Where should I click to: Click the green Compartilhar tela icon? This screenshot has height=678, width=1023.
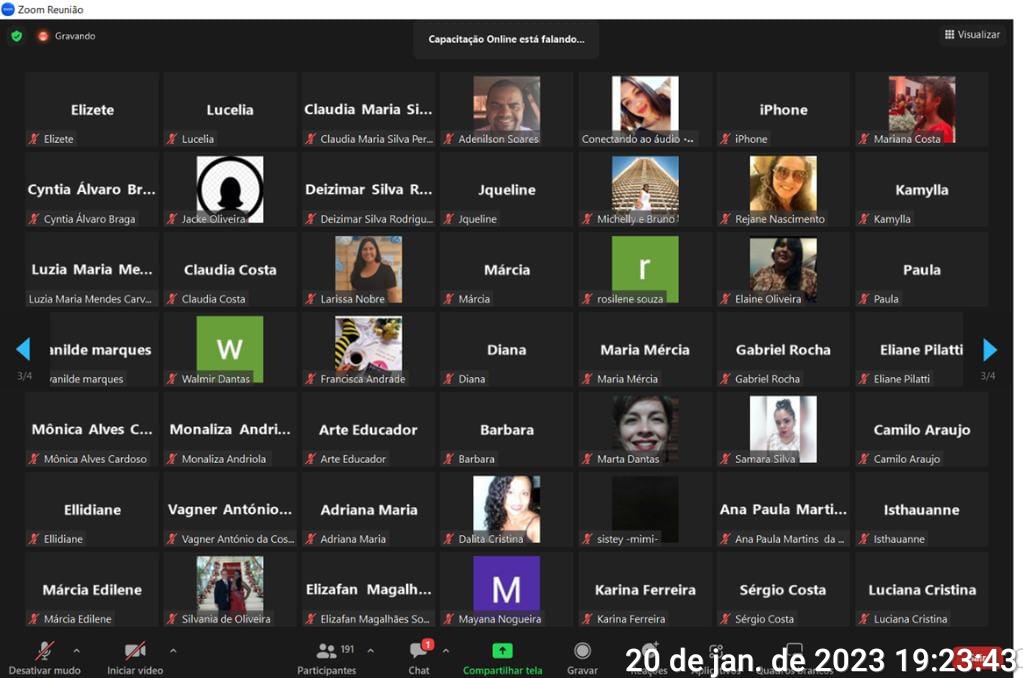click(x=502, y=651)
